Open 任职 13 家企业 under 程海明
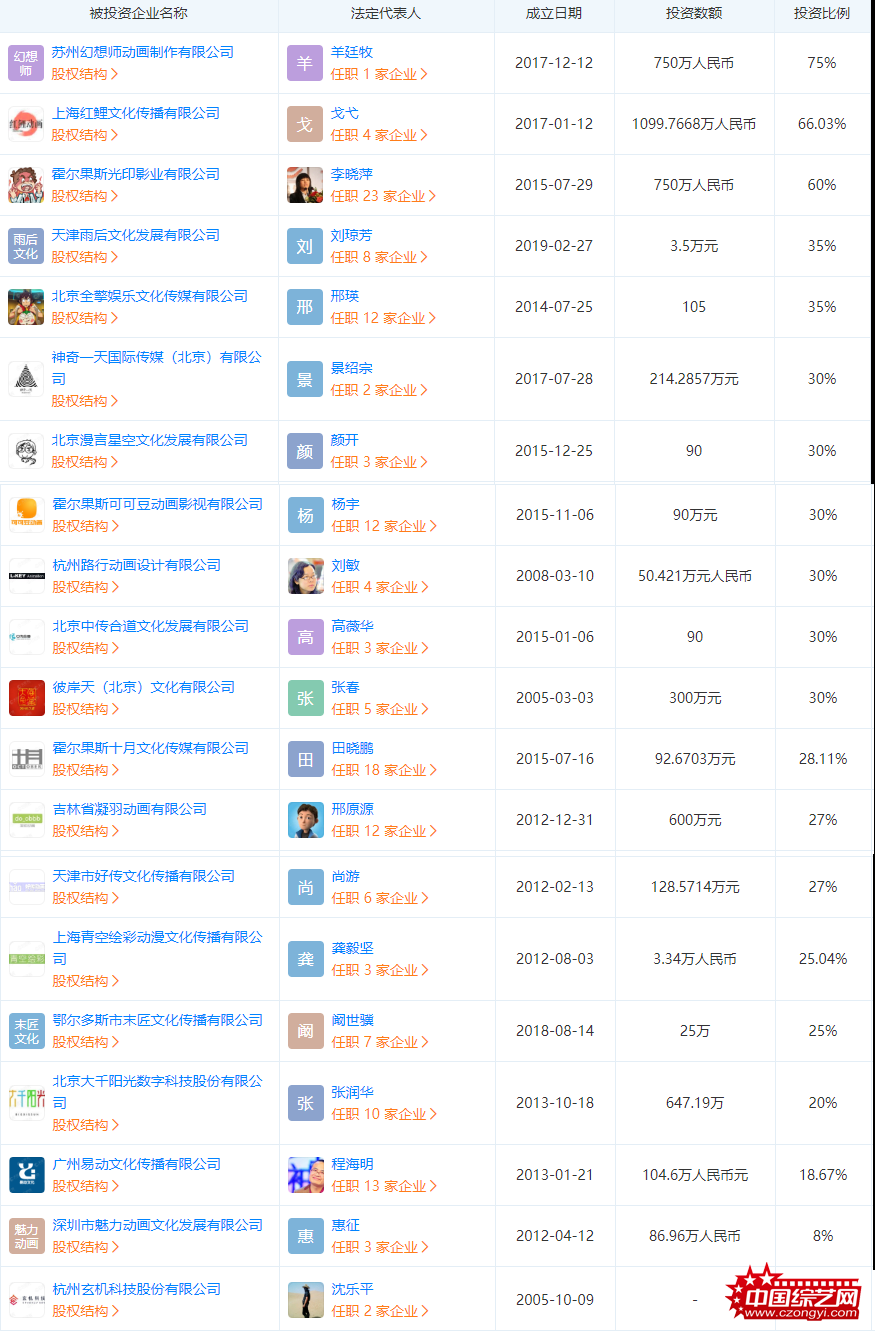This screenshot has height=1332, width=875. (x=385, y=1186)
